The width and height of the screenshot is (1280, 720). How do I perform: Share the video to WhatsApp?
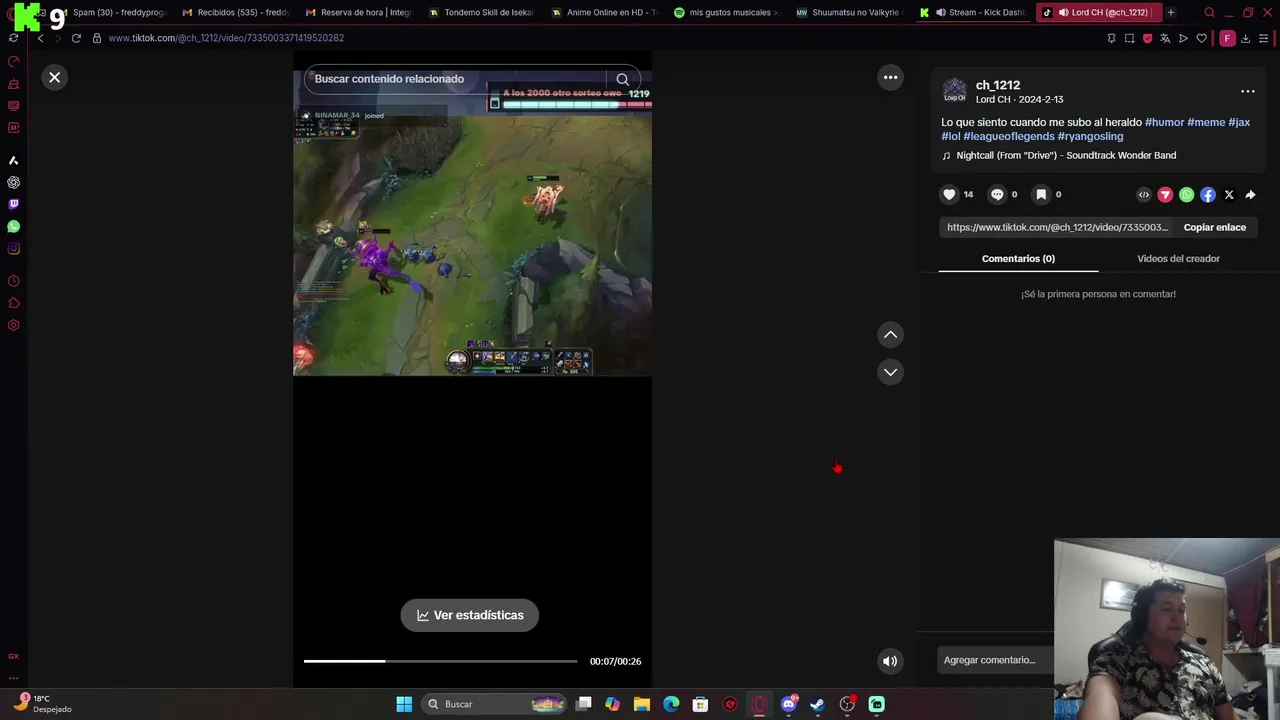(x=1186, y=195)
